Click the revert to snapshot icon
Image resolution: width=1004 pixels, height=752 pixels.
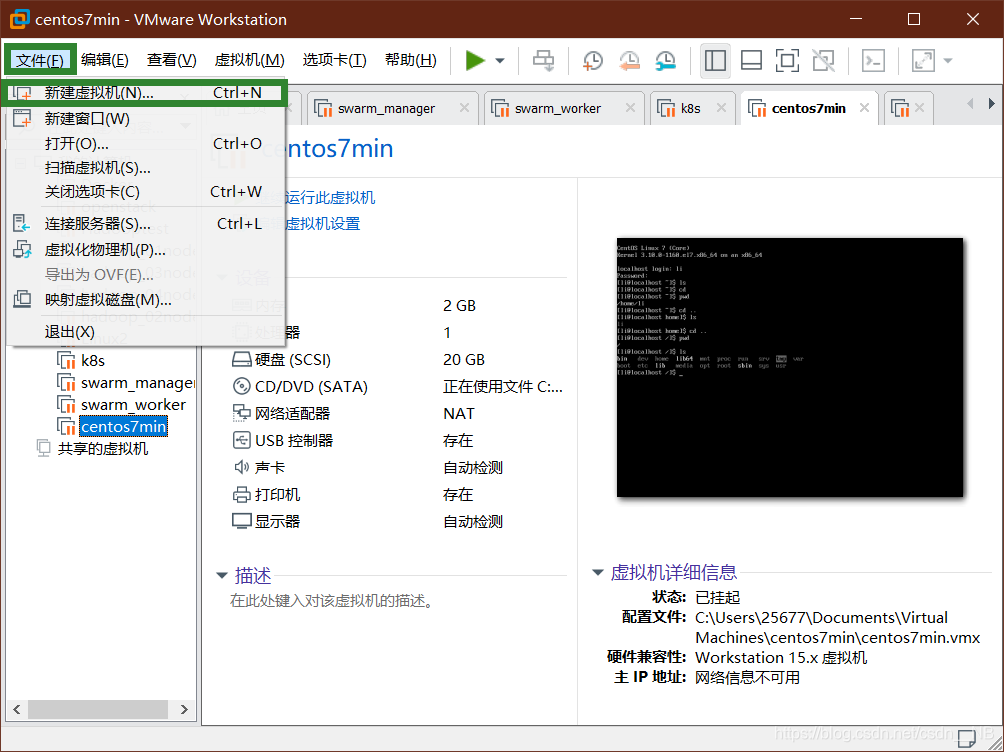click(x=629, y=60)
